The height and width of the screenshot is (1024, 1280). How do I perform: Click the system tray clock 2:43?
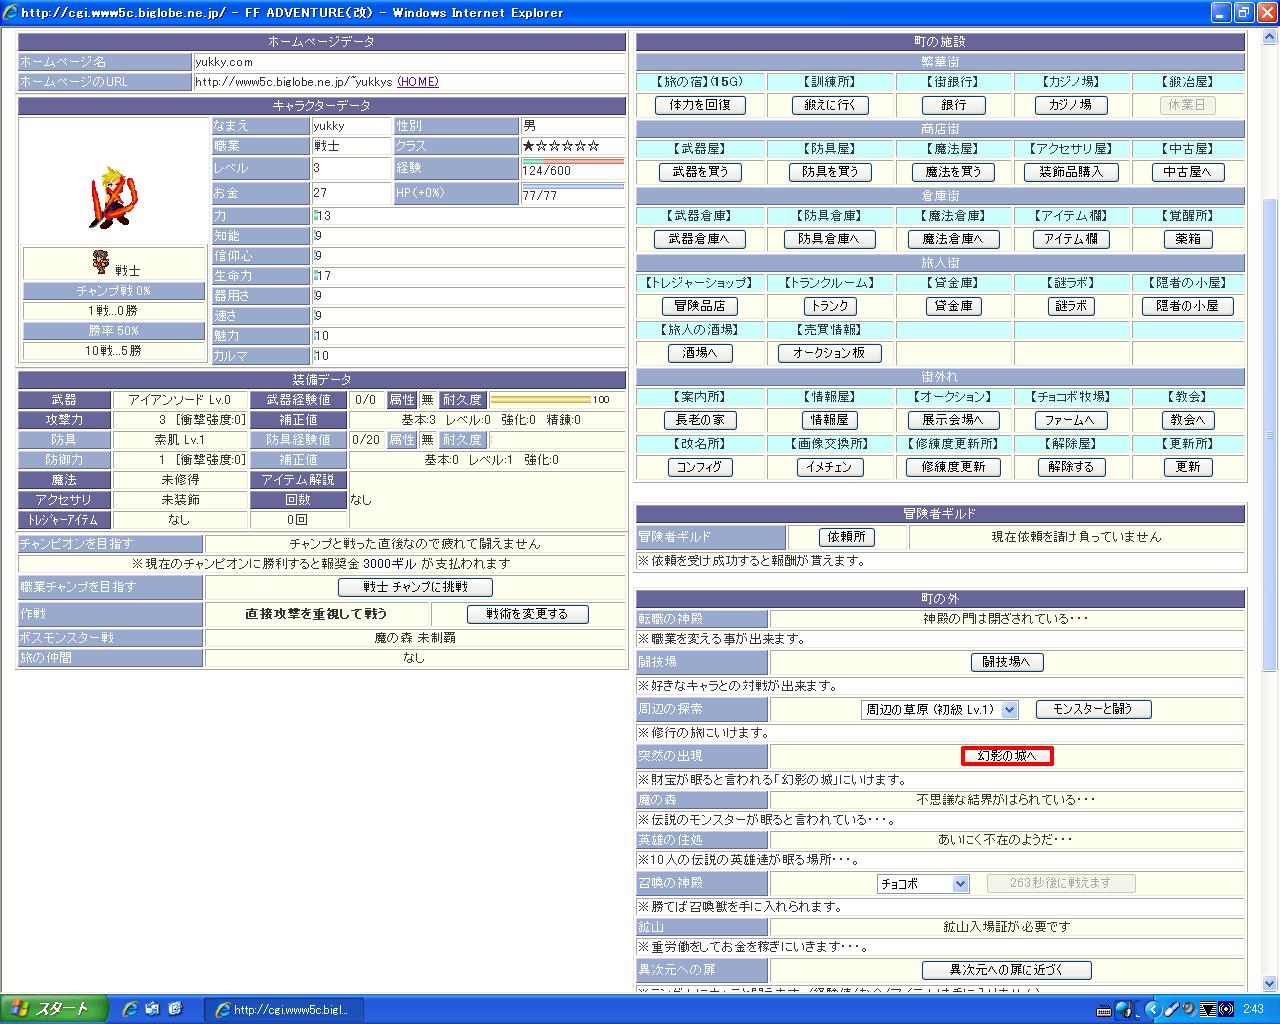[x=1254, y=1010]
